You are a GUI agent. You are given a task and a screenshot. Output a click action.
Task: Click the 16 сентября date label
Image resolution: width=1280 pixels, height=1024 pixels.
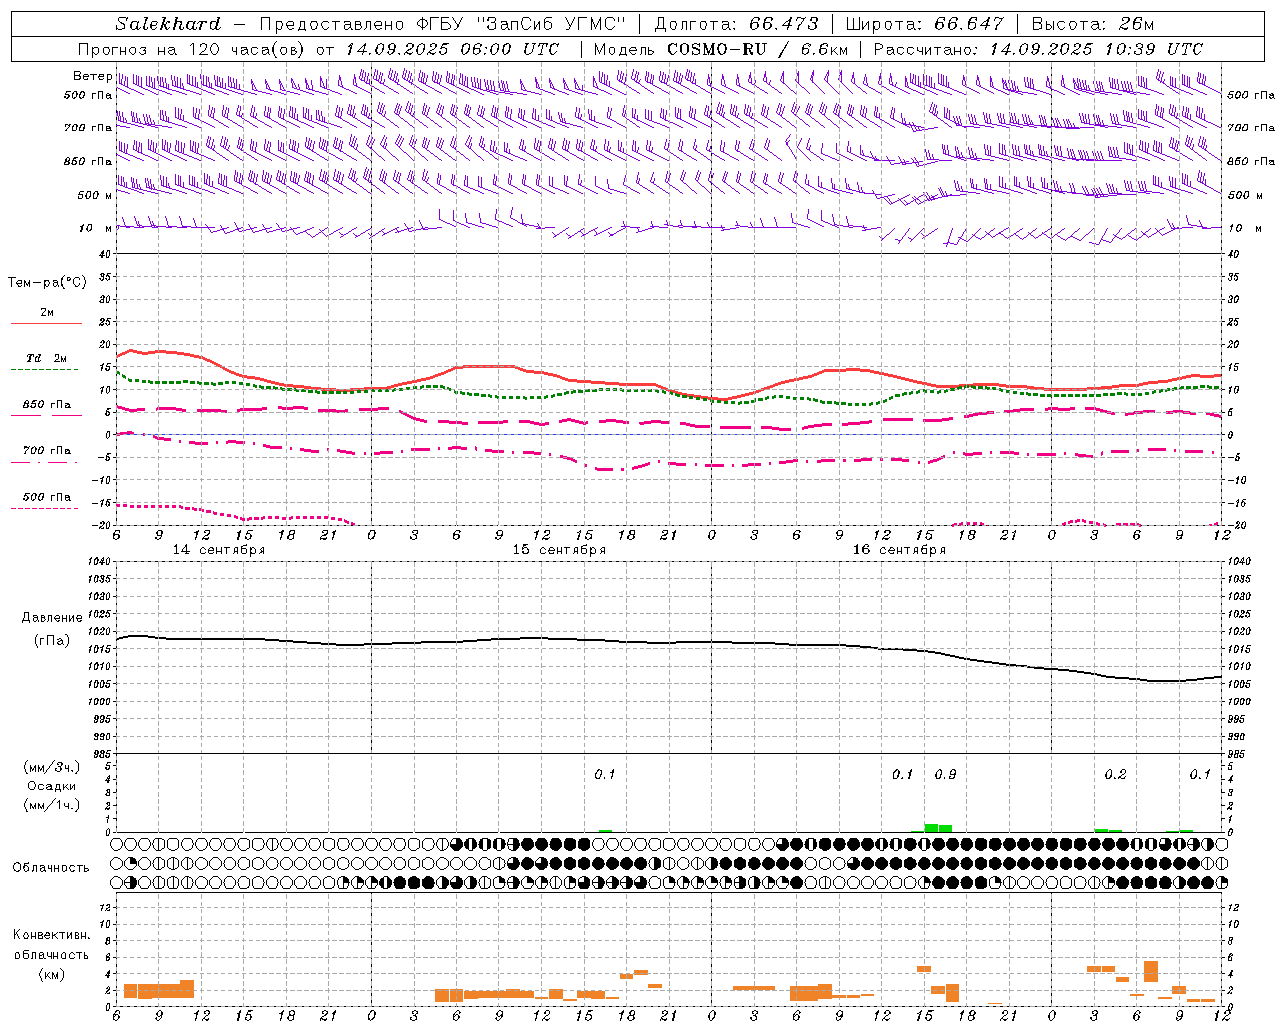coord(899,550)
